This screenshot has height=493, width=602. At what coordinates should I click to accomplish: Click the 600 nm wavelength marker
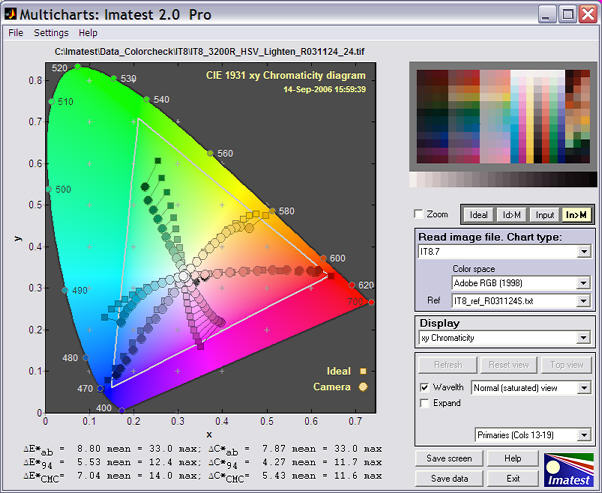(x=323, y=258)
